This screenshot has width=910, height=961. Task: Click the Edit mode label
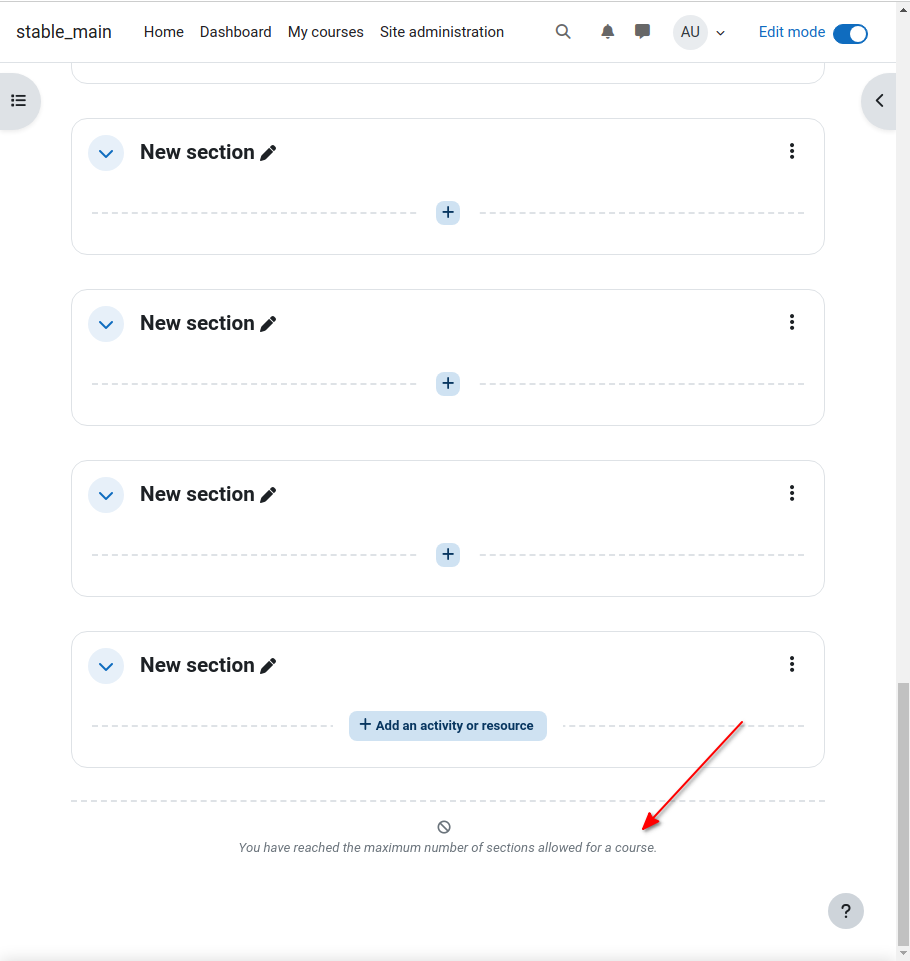point(792,32)
